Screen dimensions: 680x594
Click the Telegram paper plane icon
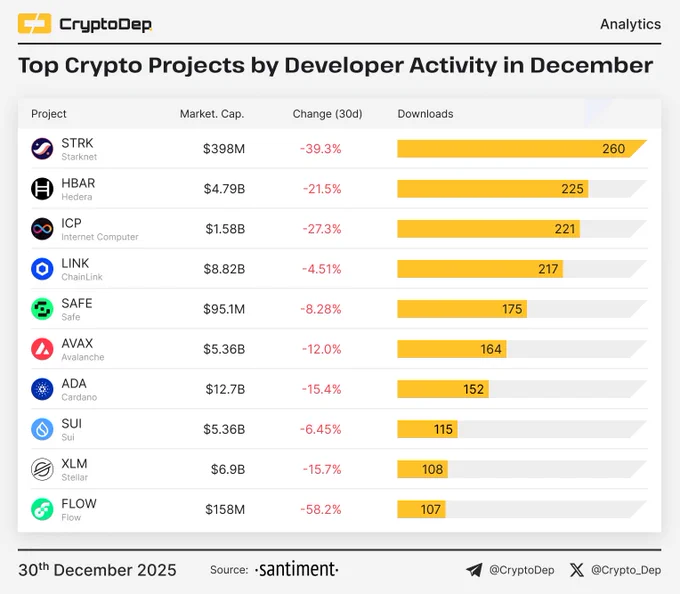tap(474, 570)
